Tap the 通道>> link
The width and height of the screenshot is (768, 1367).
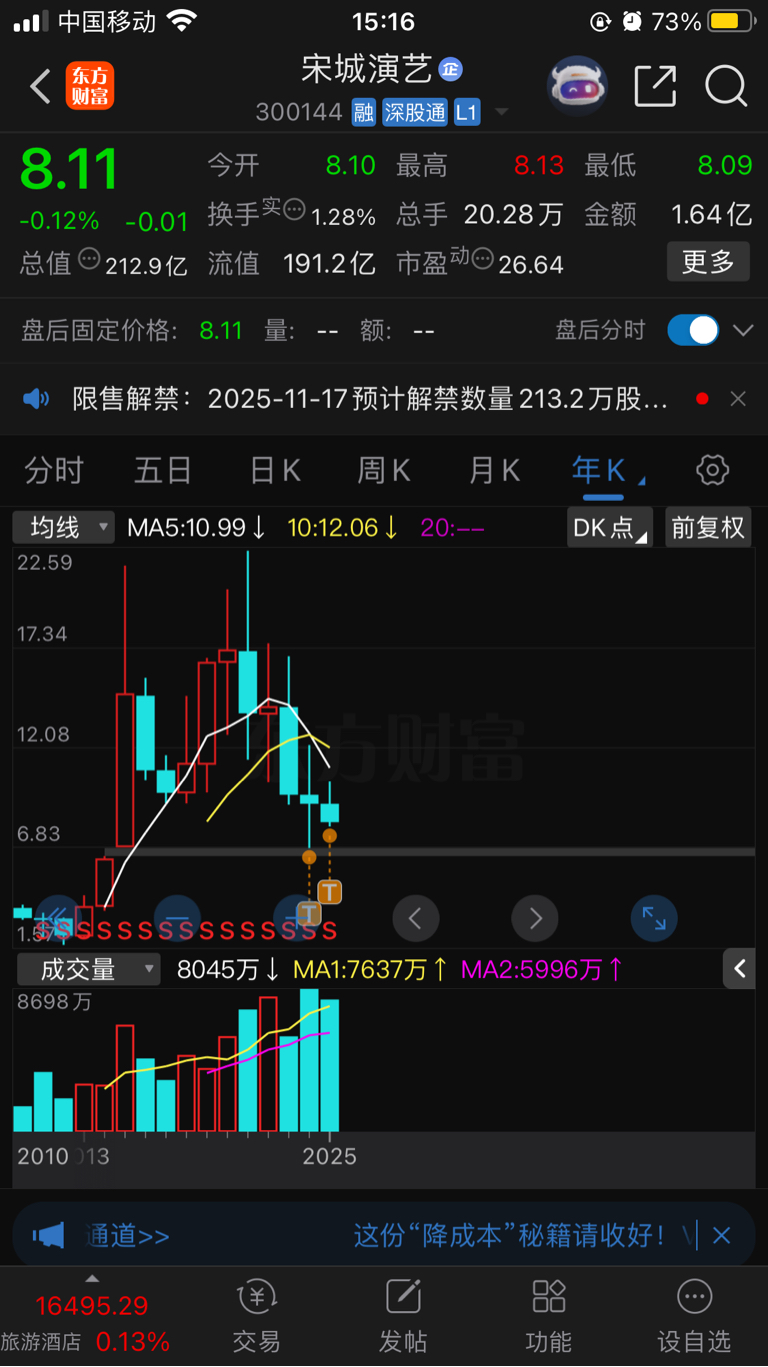127,1236
